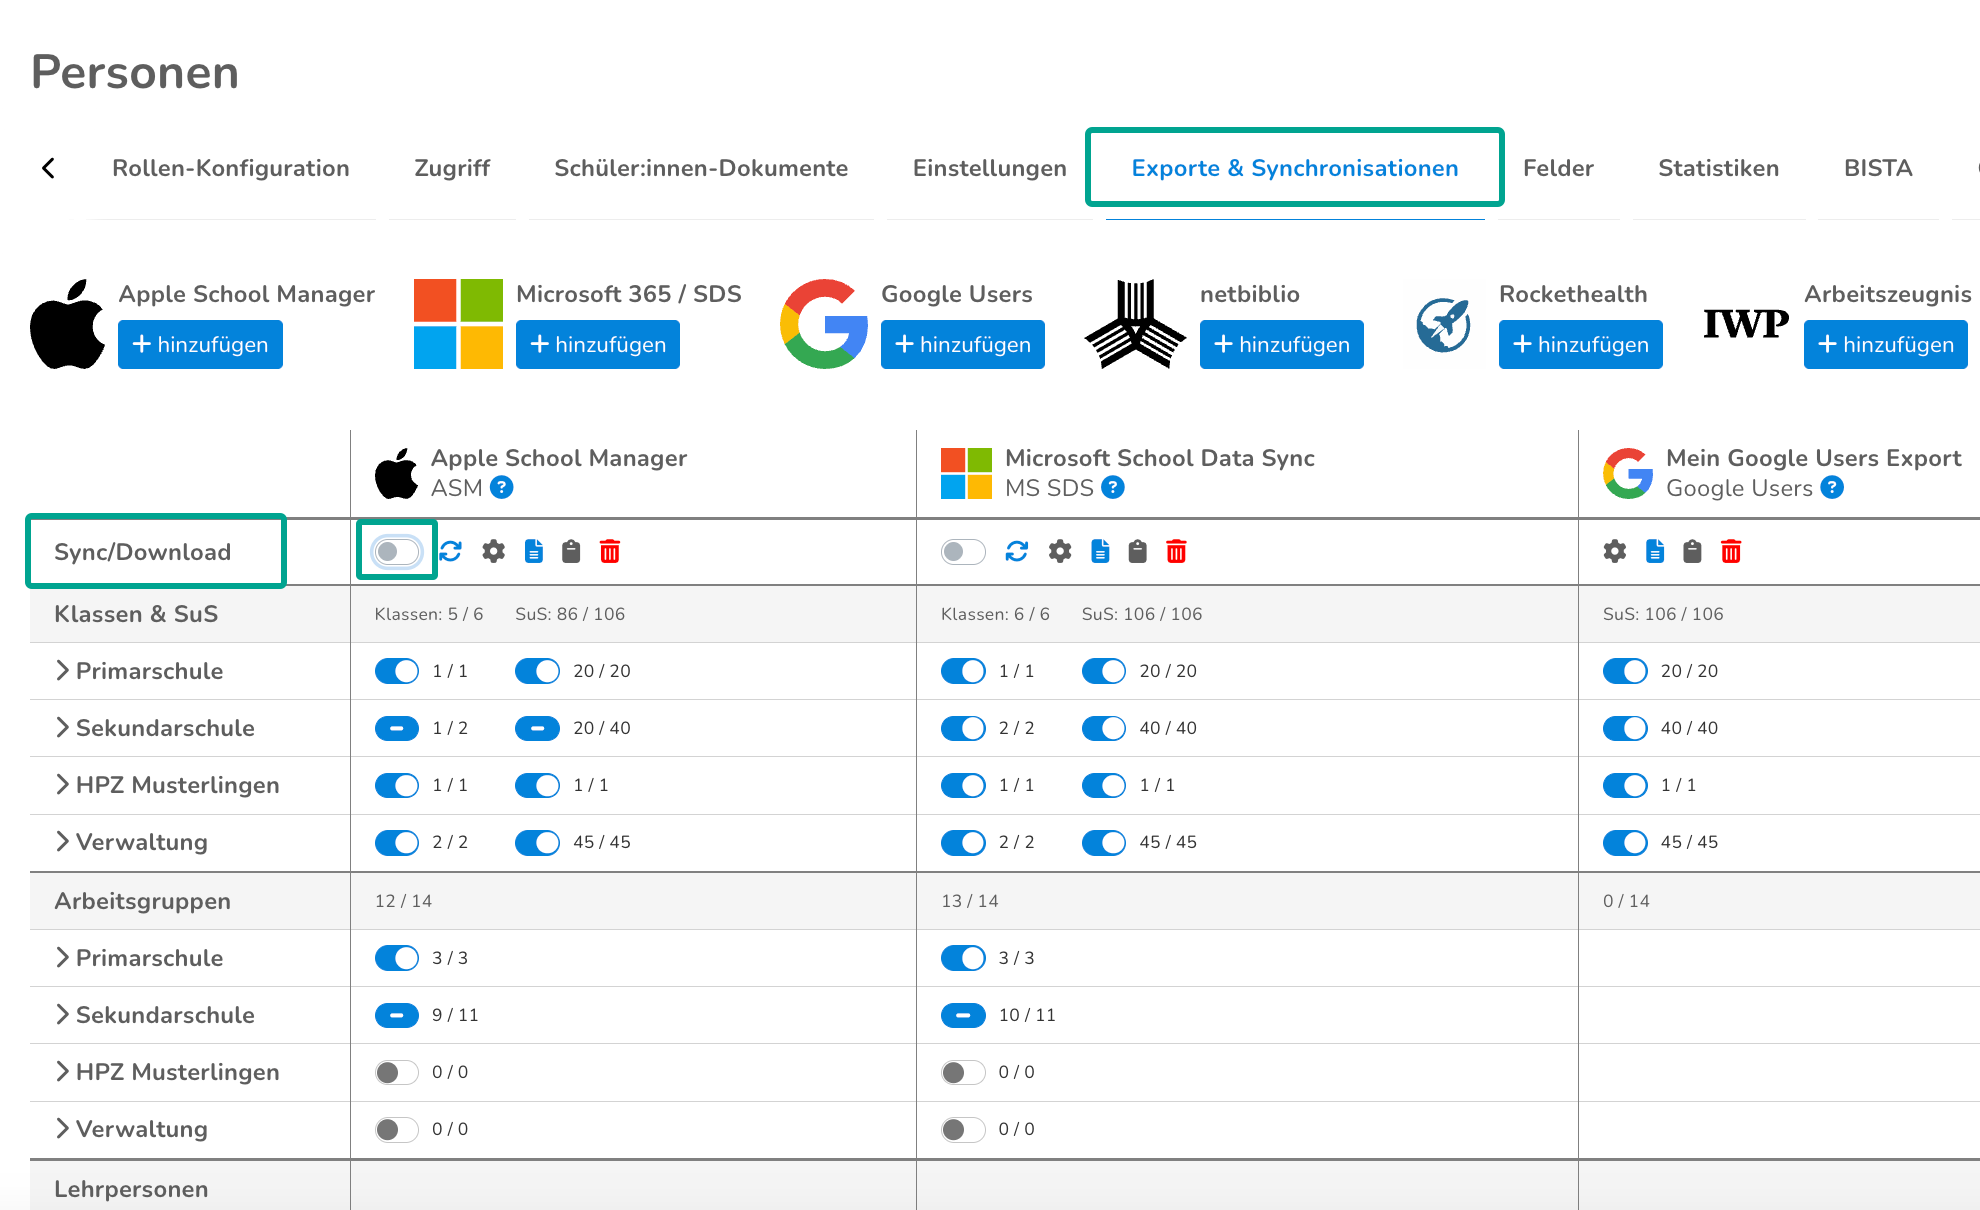
Task: Toggle Primarschule classes for Apple School Manager
Action: (x=397, y=671)
